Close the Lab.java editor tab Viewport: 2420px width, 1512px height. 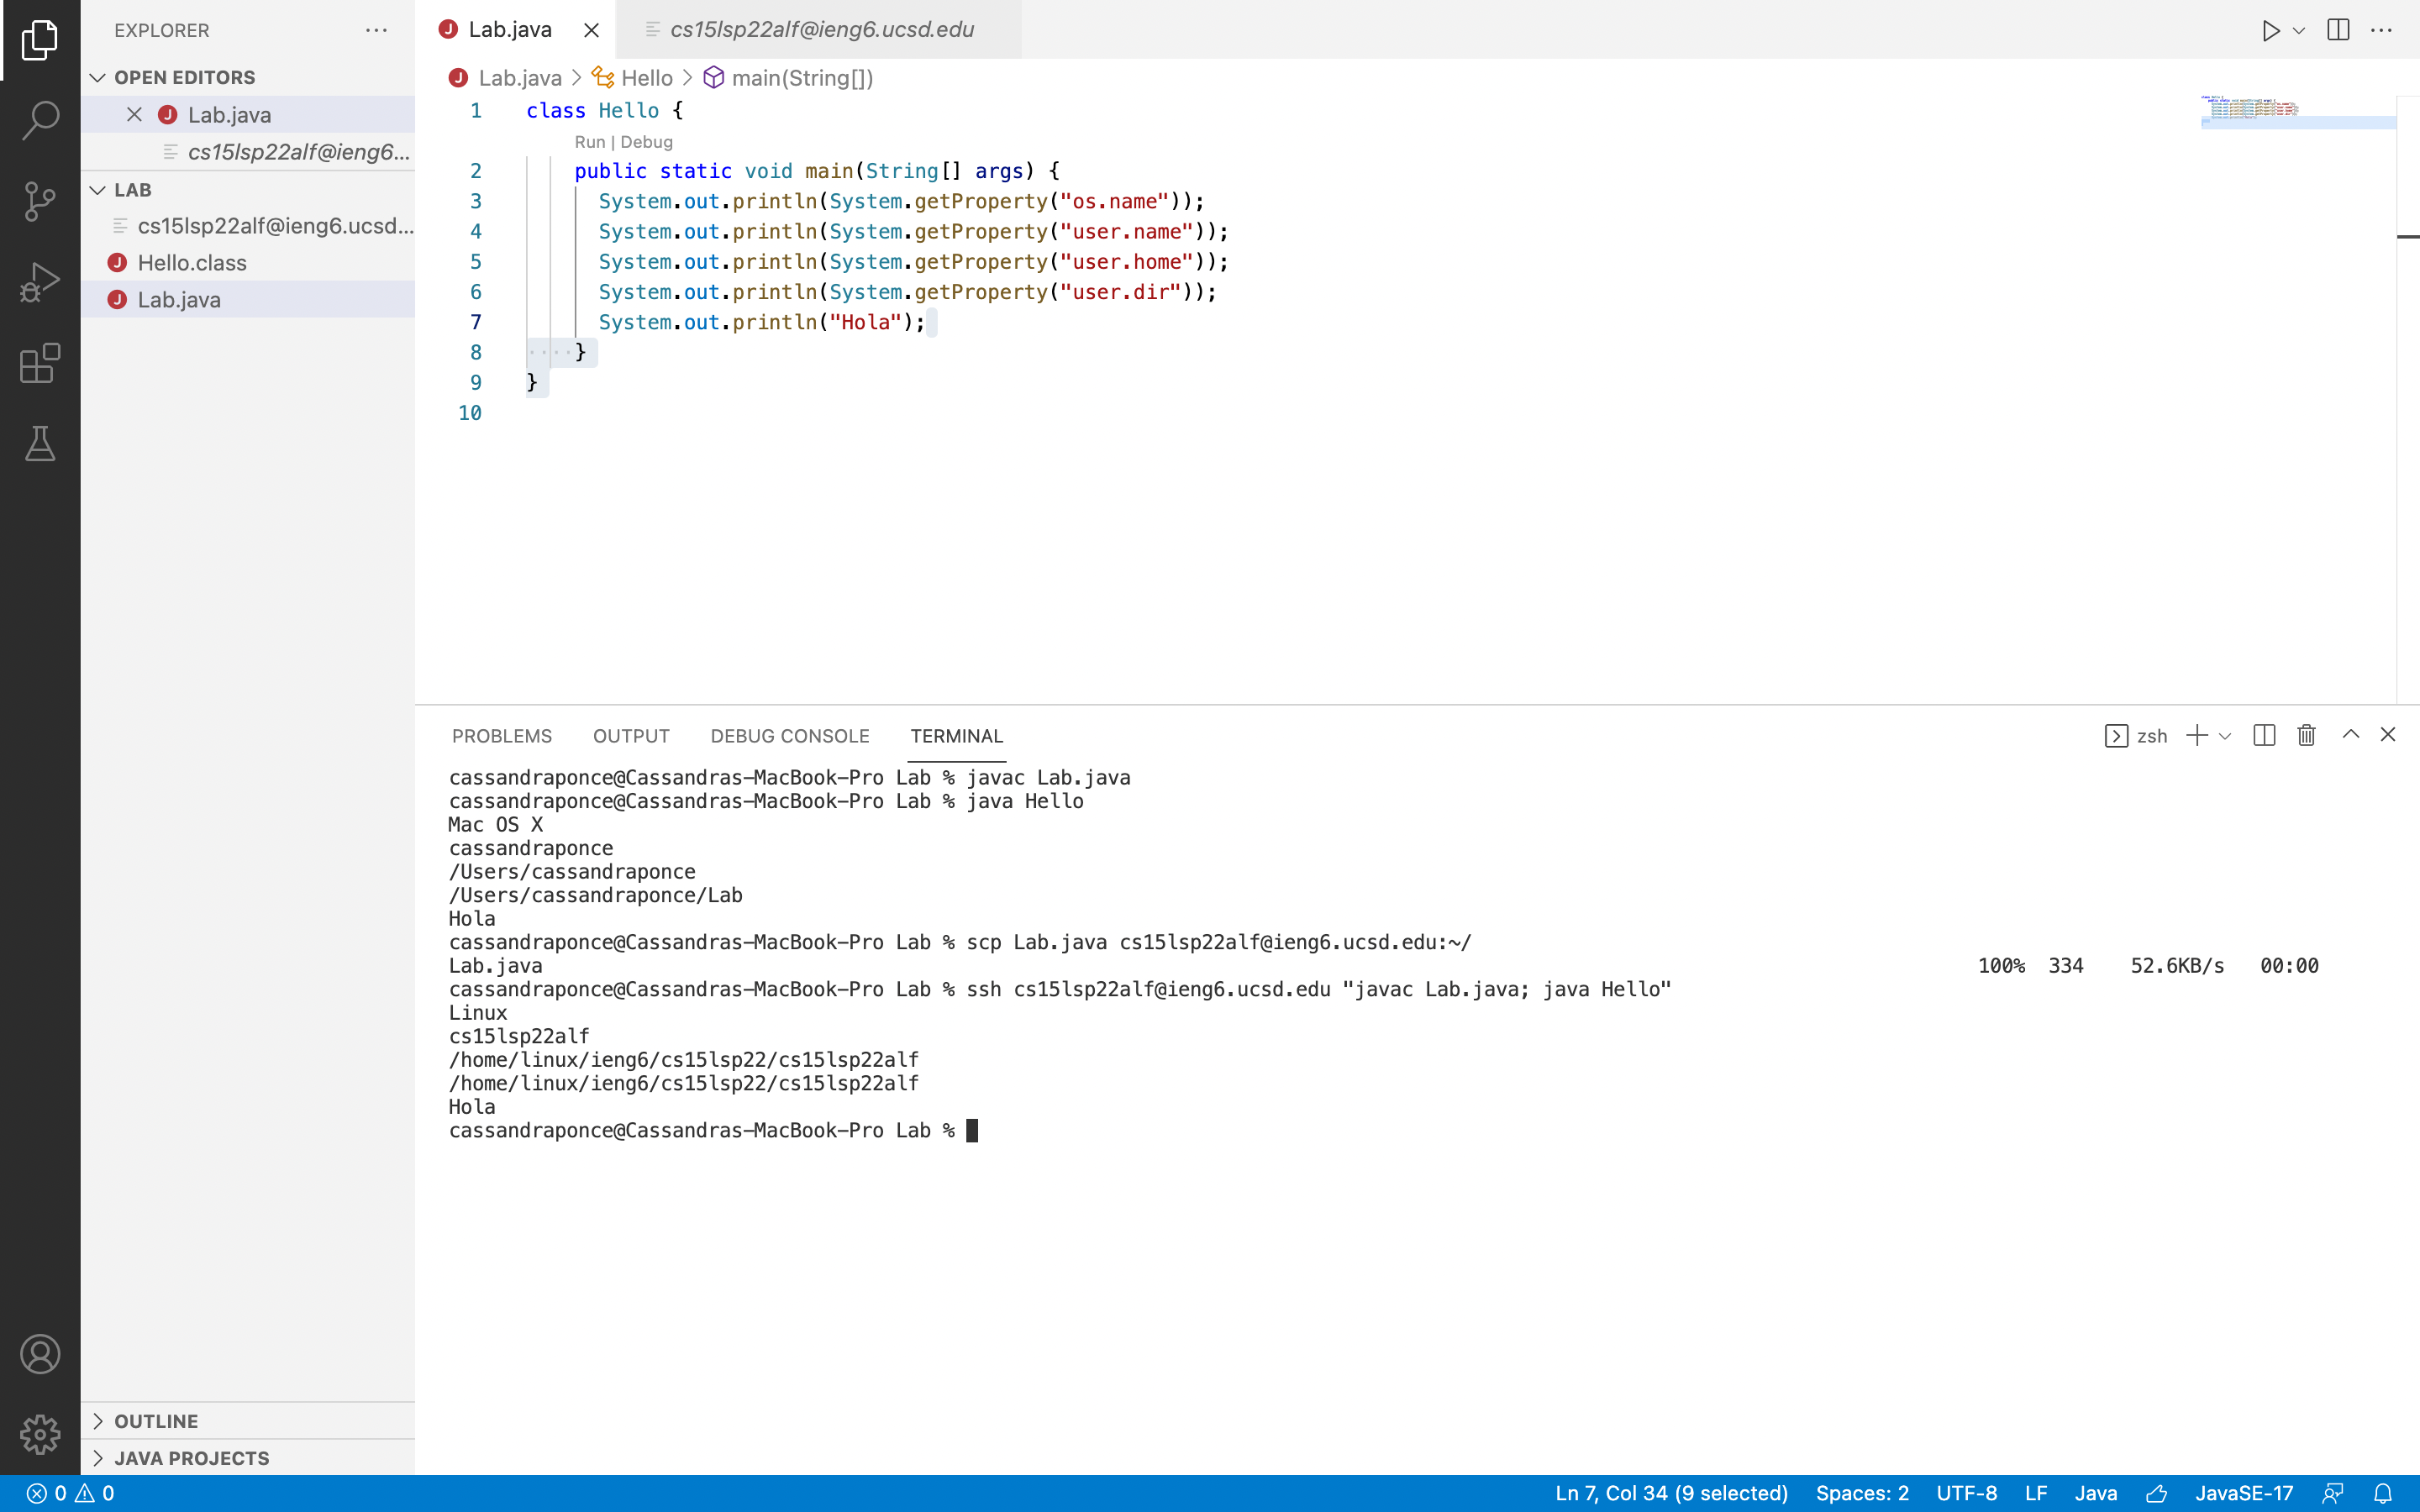592,30
